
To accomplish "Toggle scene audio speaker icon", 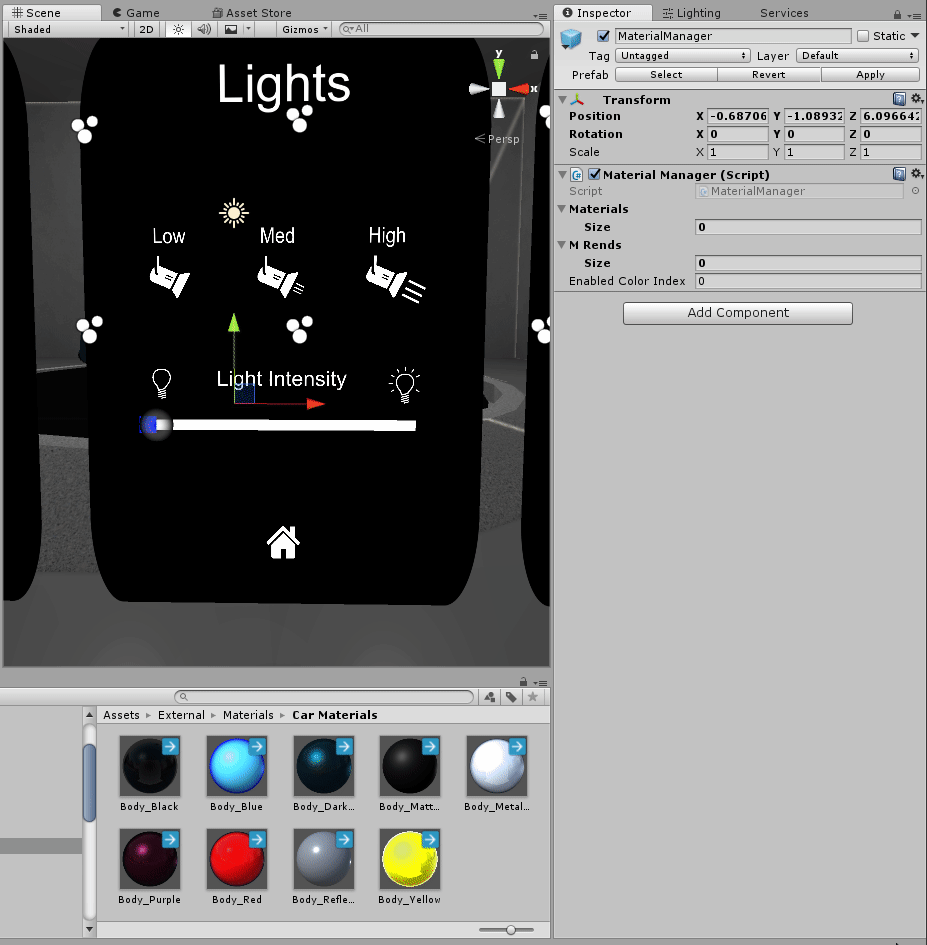I will pos(204,30).
